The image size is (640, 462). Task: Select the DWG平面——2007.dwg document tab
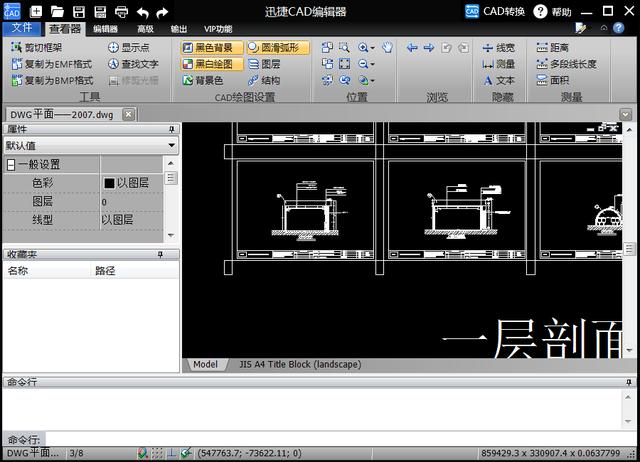tap(62, 114)
